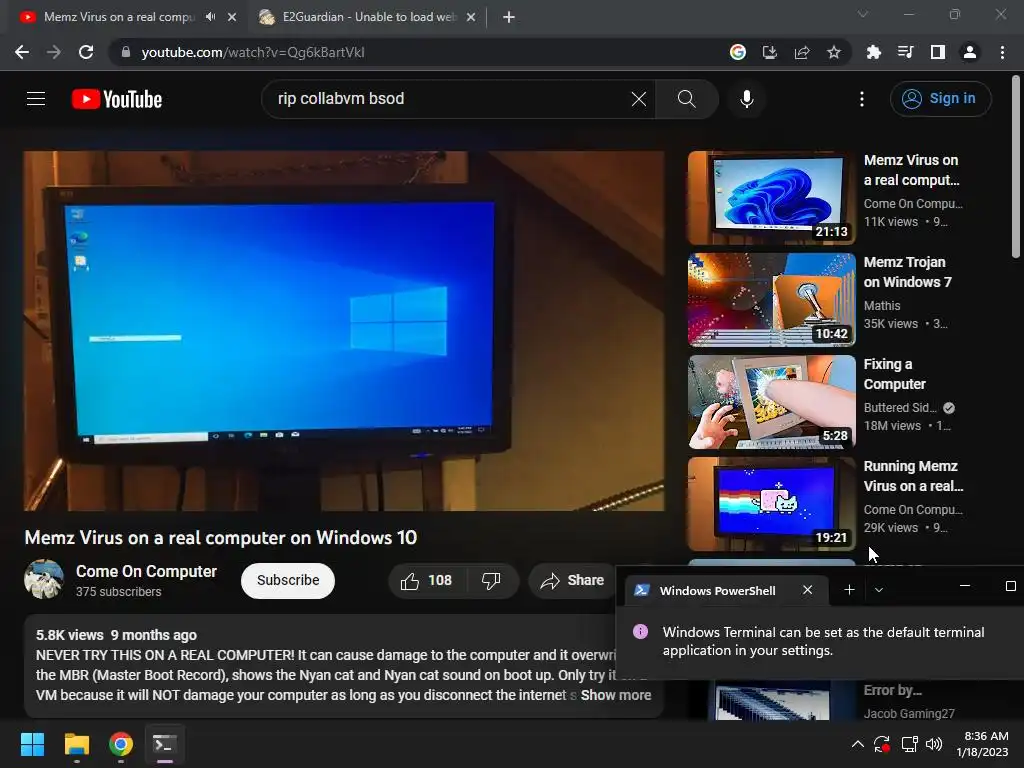The image size is (1024, 768).
Task: Click the '375 subscribers' text
Action: [x=118, y=592]
